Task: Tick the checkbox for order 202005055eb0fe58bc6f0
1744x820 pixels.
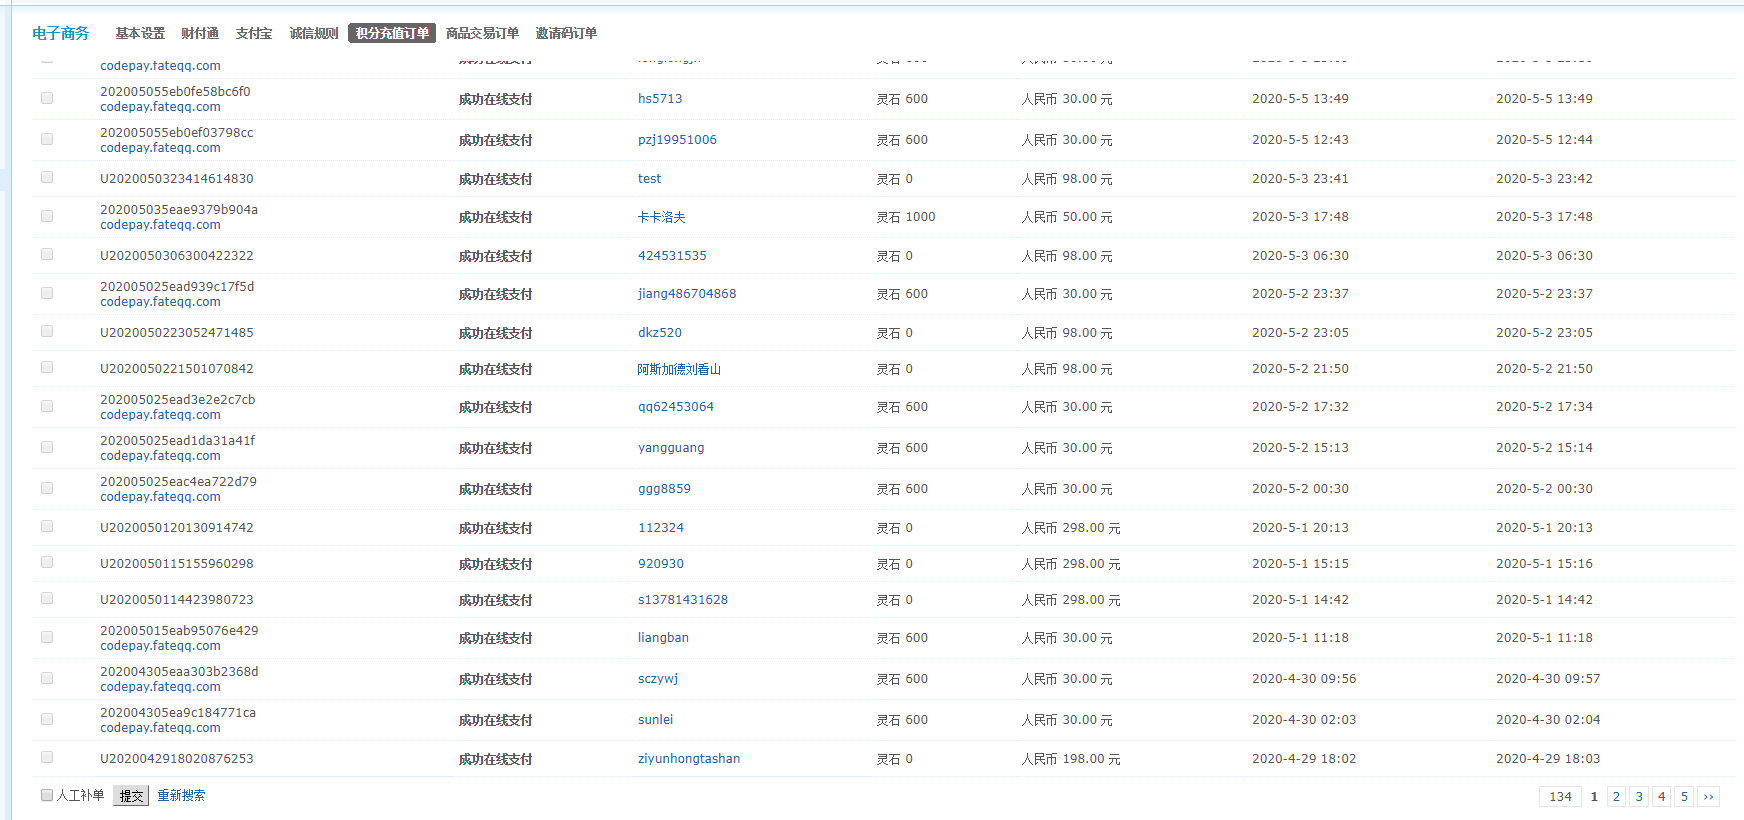Action: (47, 98)
